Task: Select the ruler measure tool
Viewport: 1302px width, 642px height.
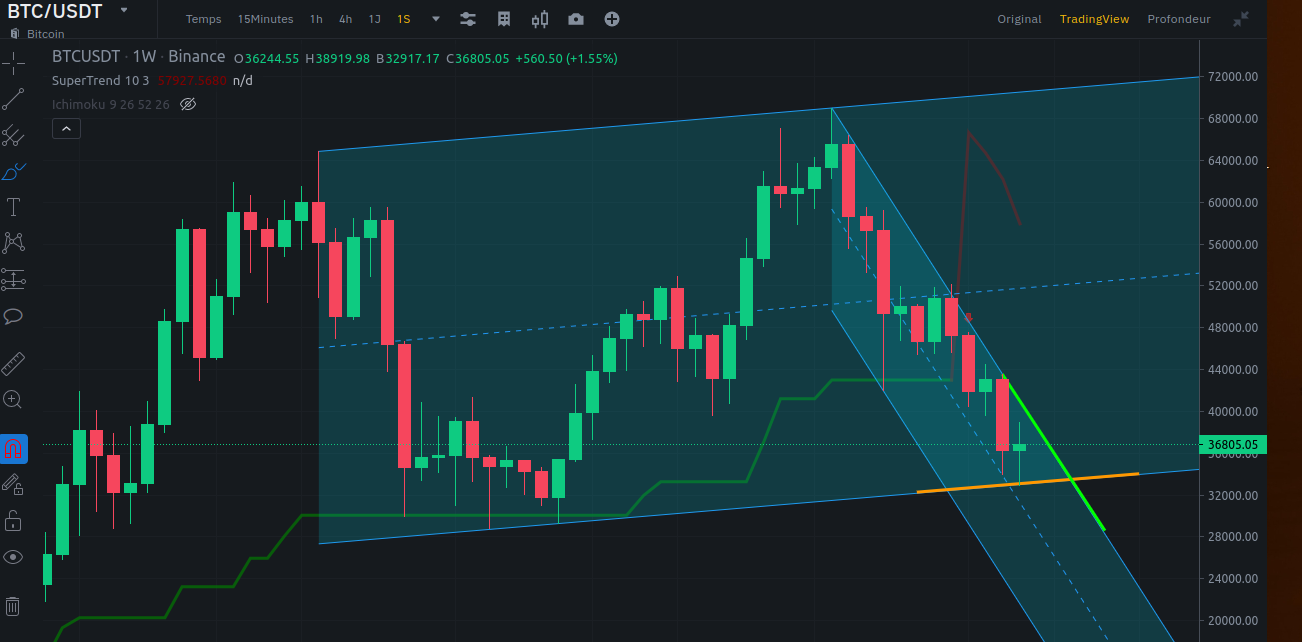Action: click(13, 363)
